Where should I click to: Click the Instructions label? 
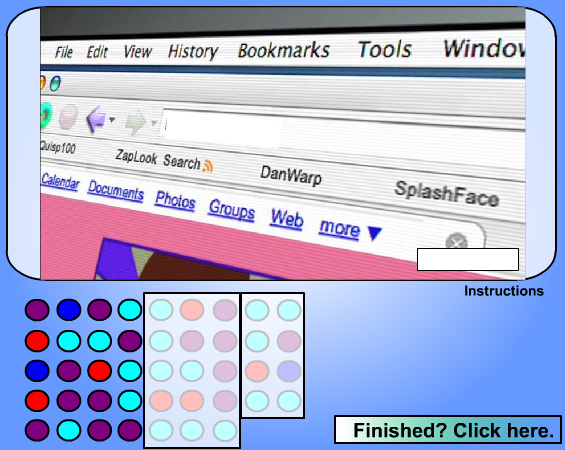[504, 291]
